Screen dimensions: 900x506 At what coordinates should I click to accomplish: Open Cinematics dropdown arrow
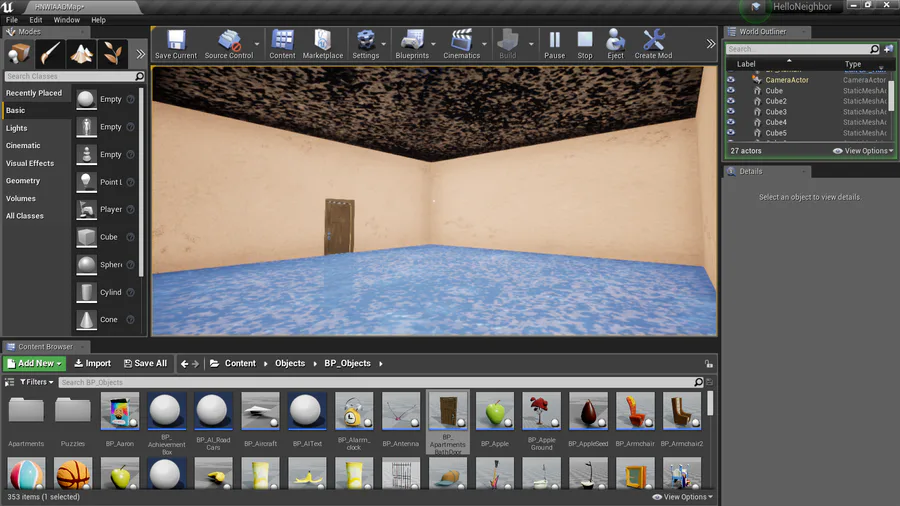484,44
